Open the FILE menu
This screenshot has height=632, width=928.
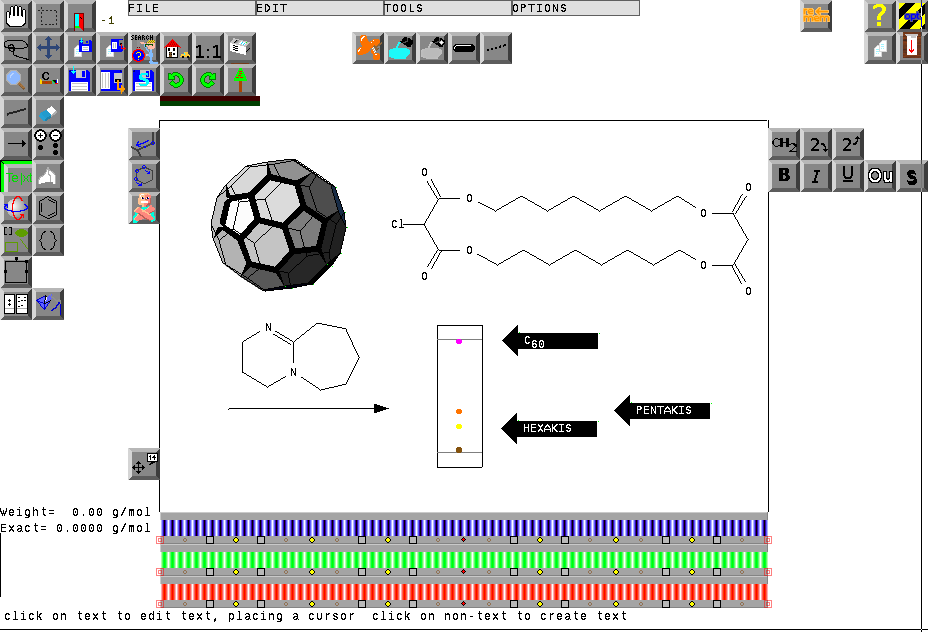192,8
